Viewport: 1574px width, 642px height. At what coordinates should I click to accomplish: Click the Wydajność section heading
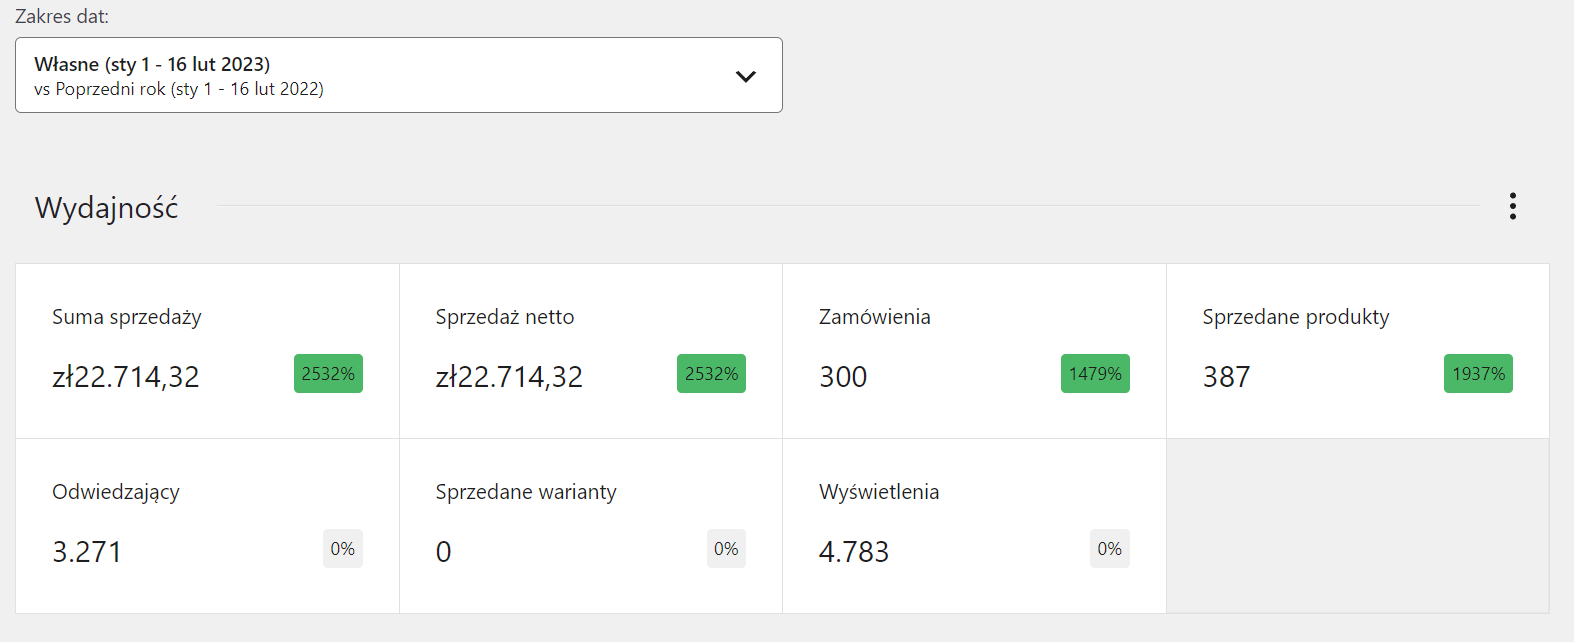click(106, 208)
